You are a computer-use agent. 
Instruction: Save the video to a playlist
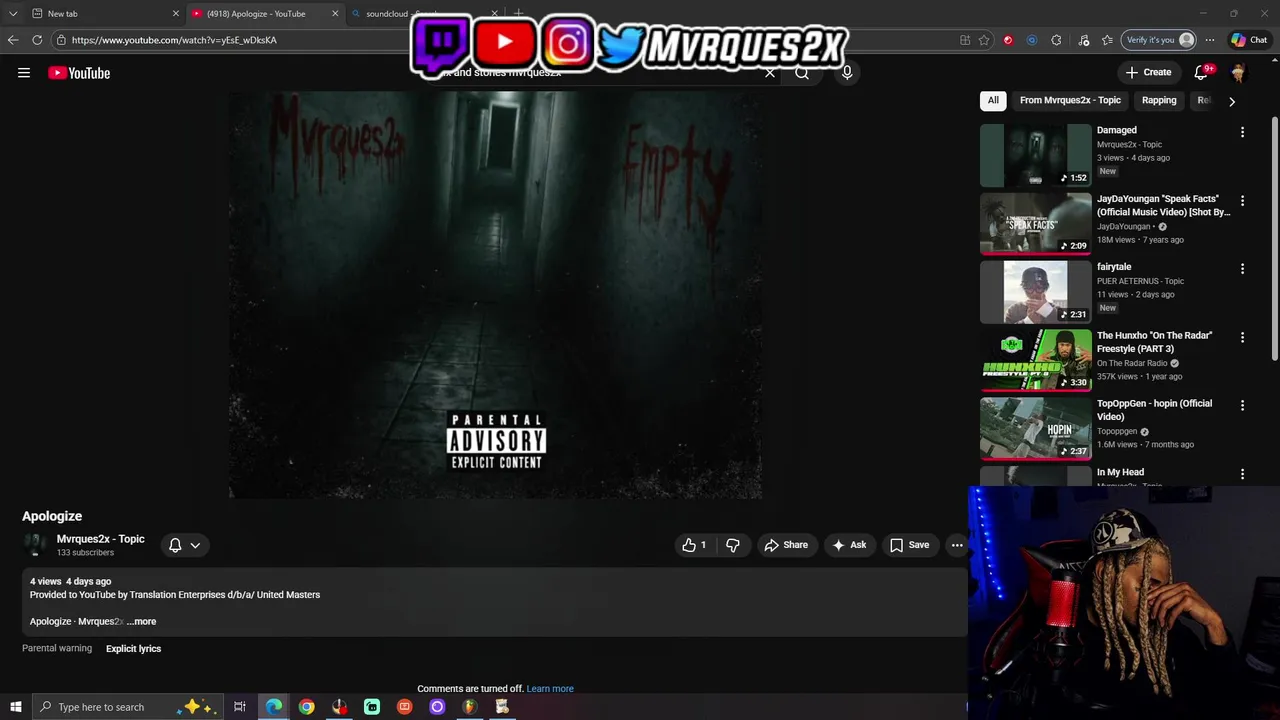click(910, 545)
